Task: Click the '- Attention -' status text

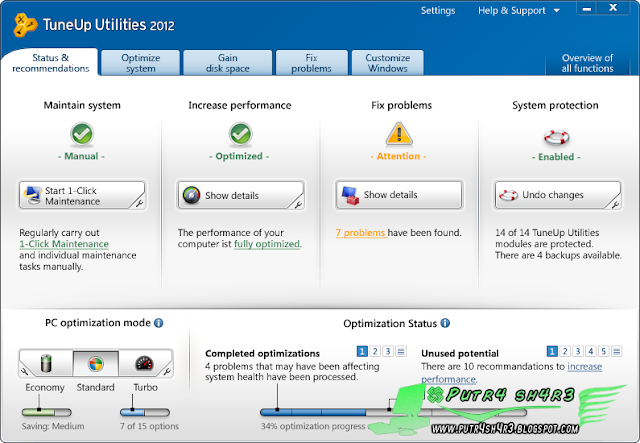Action: click(398, 156)
